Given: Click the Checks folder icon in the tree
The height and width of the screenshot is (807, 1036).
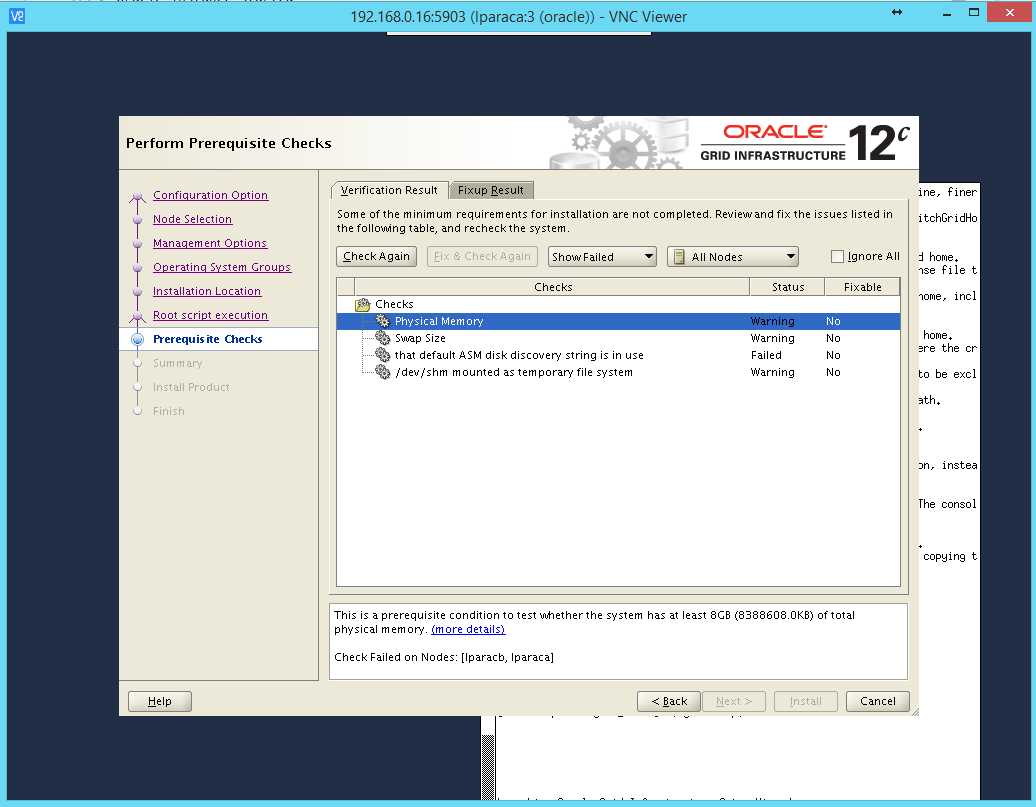Looking at the screenshot, I should click(363, 304).
